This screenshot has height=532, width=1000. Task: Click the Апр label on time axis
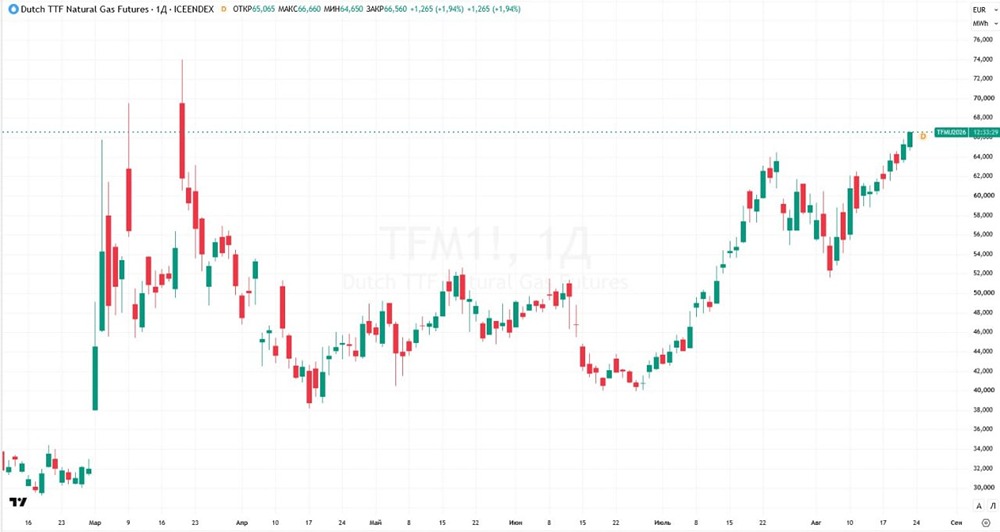coord(242,523)
